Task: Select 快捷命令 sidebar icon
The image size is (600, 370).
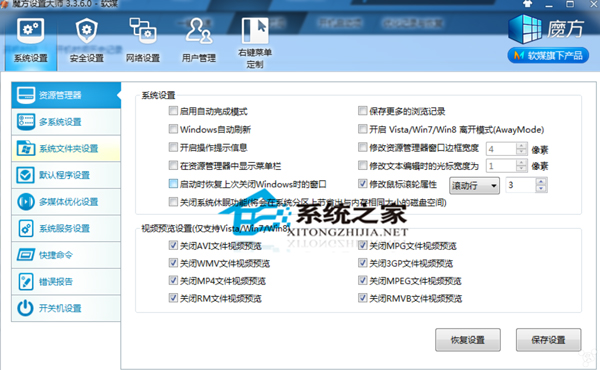Action: [26, 255]
